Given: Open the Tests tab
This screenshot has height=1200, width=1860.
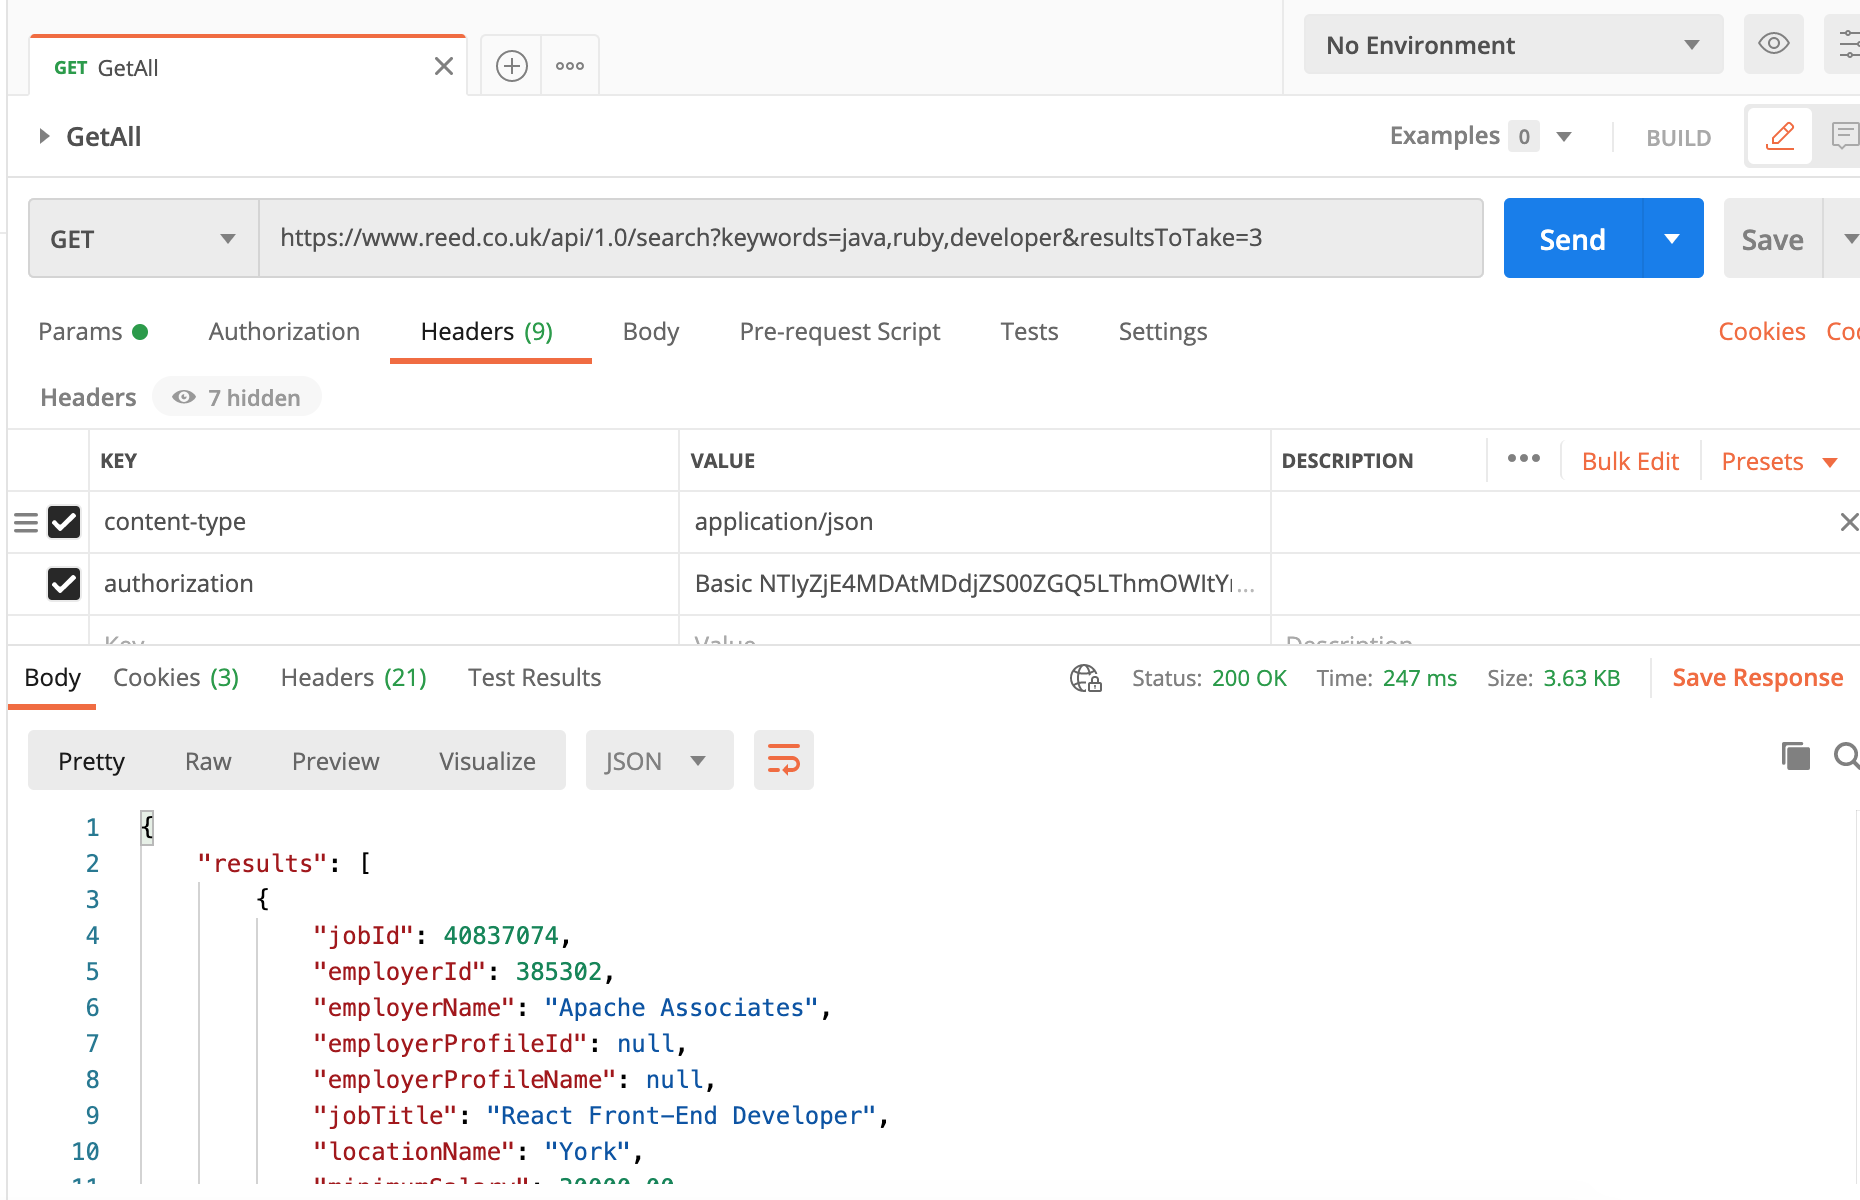Looking at the screenshot, I should coord(1029,331).
